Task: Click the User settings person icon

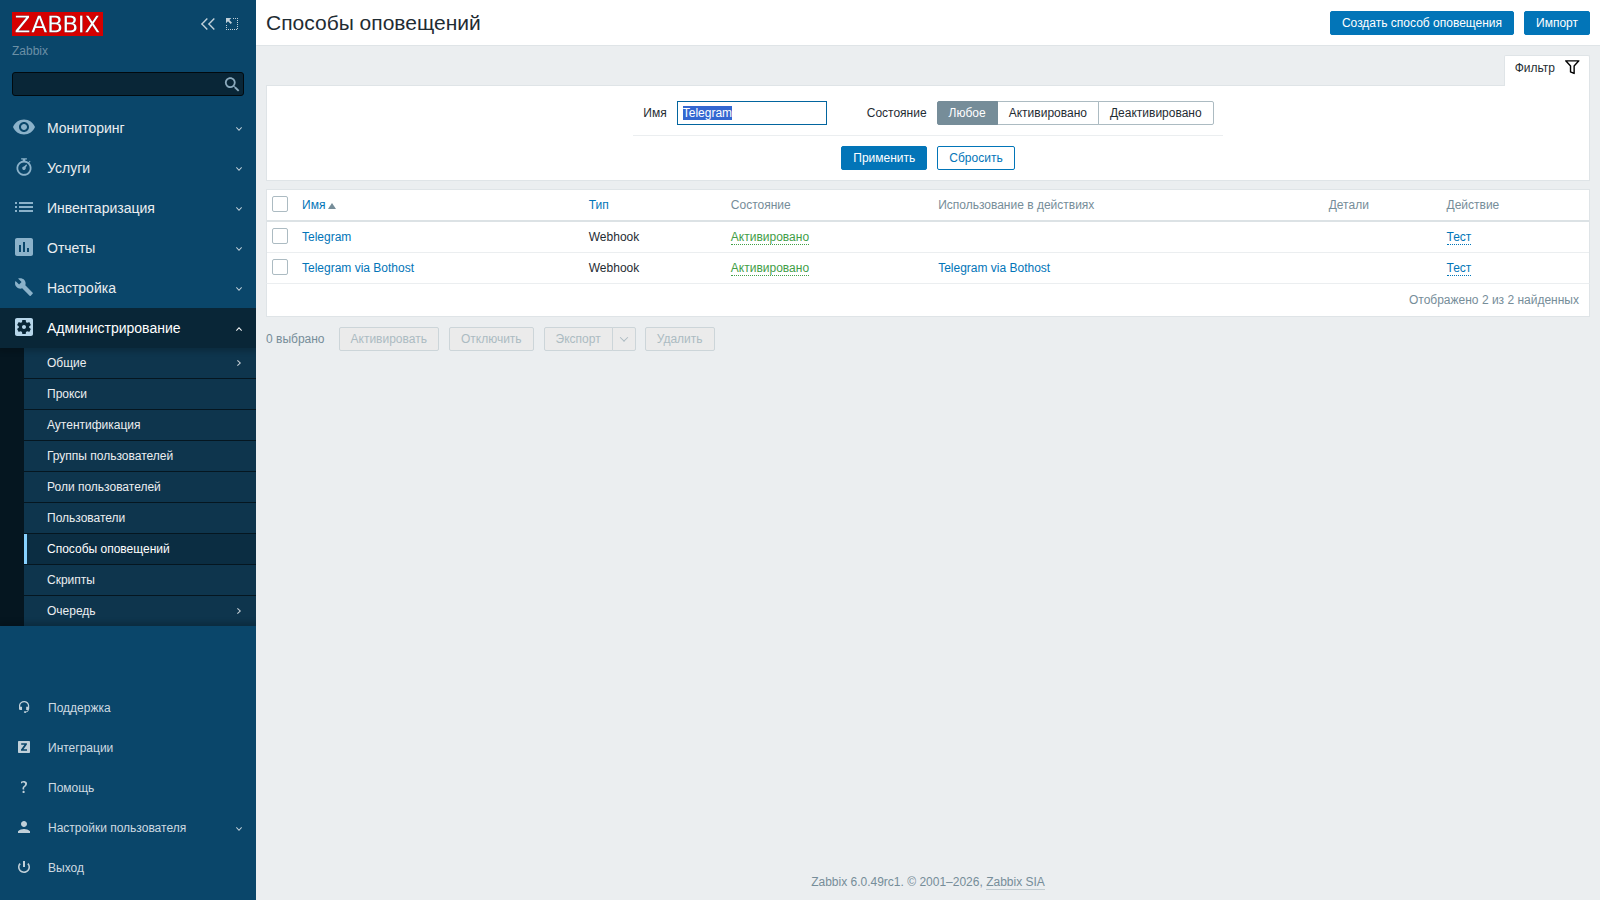Action: tap(24, 827)
